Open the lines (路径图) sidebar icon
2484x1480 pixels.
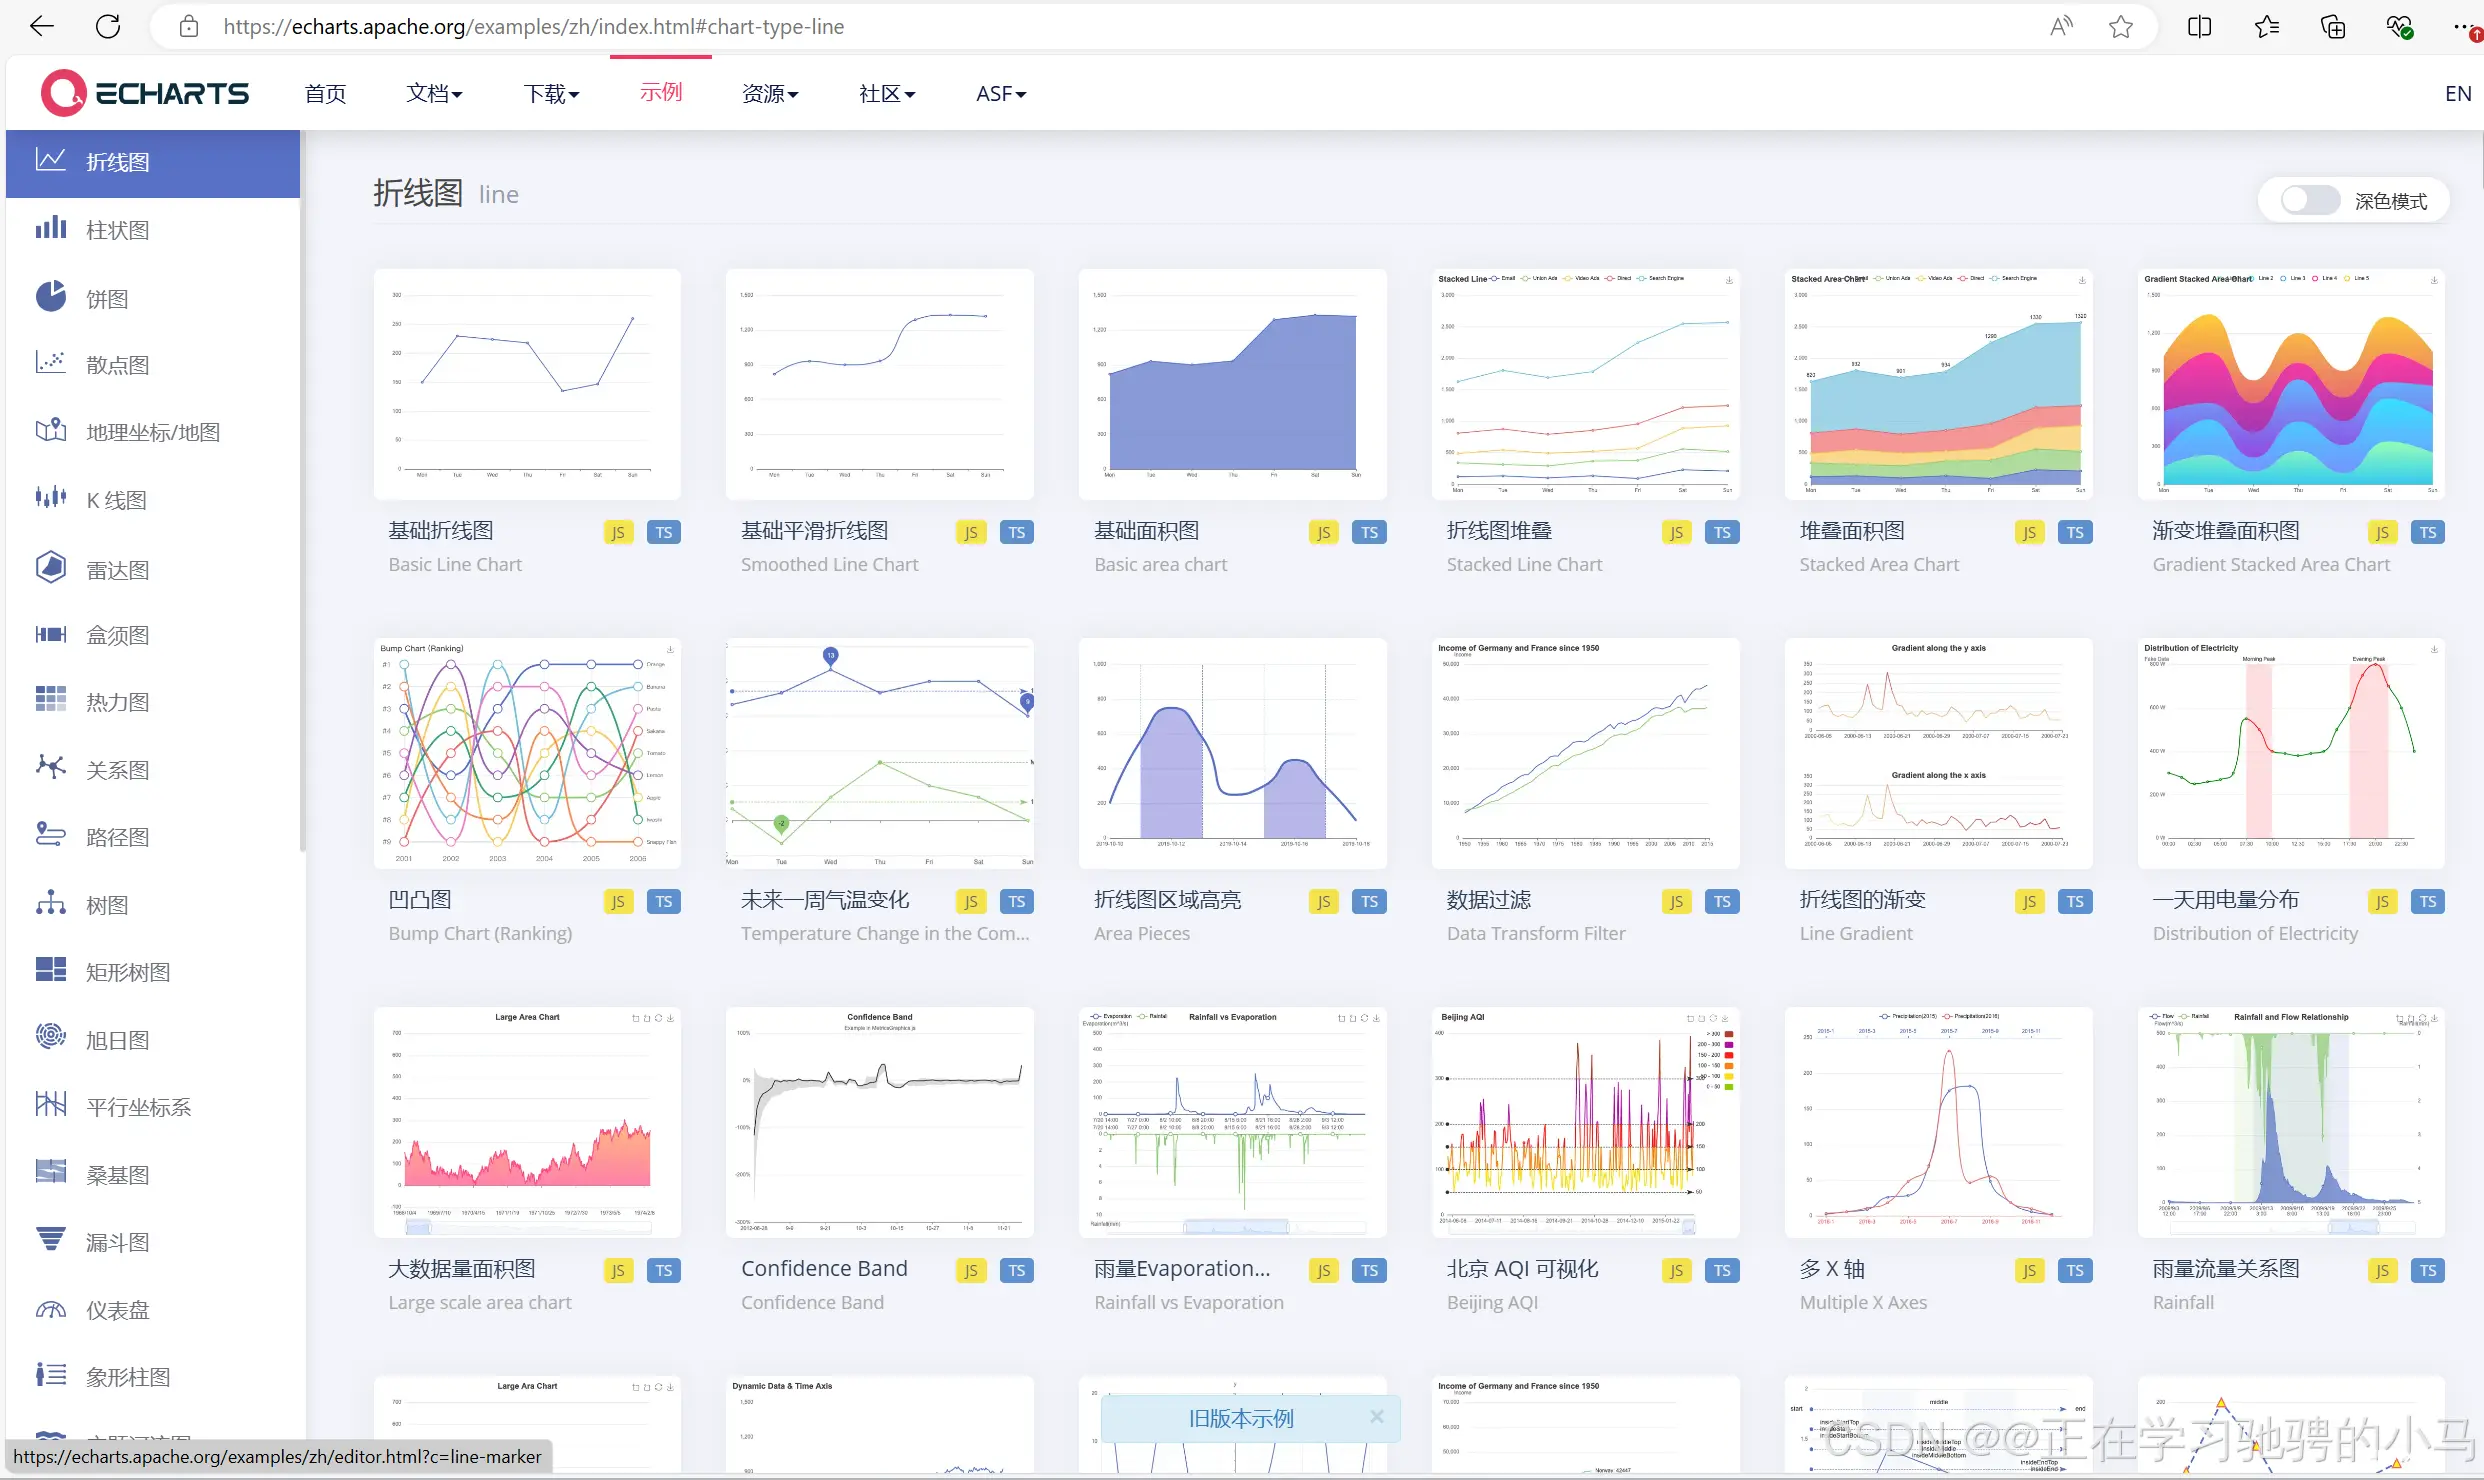(x=51, y=835)
